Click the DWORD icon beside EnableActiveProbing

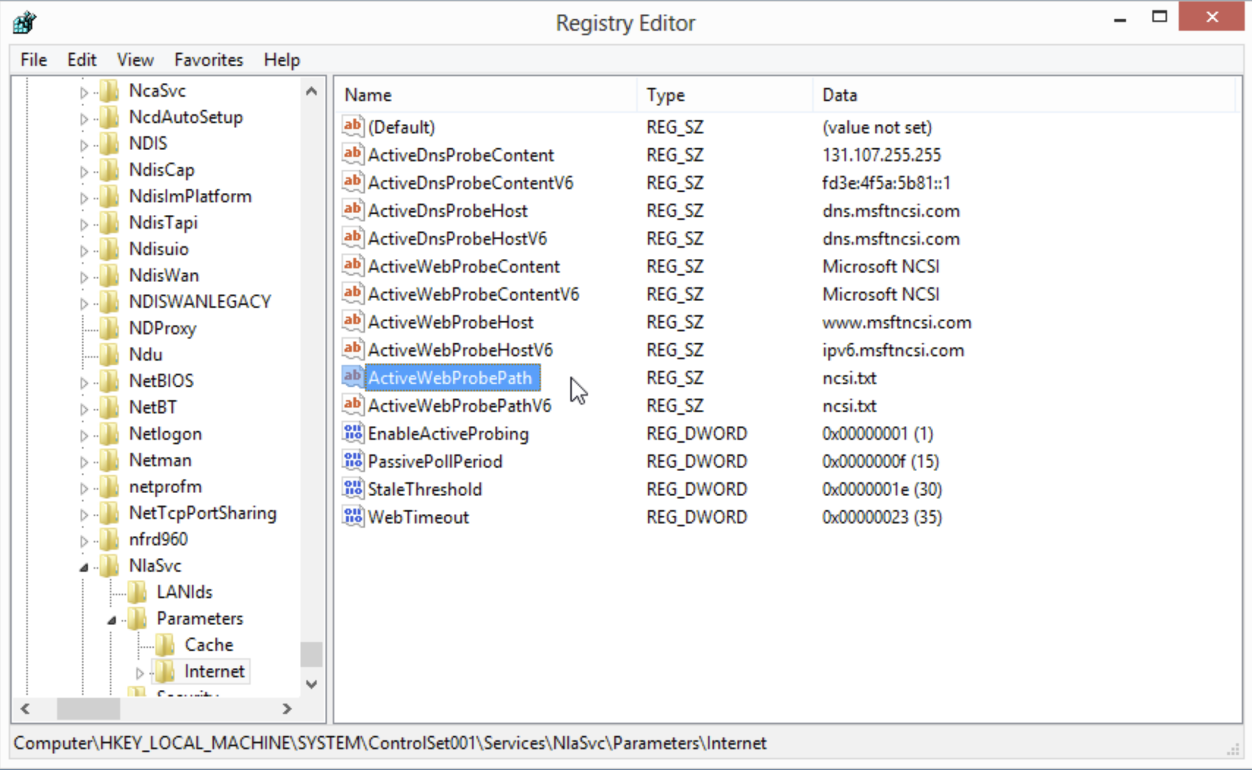point(352,433)
